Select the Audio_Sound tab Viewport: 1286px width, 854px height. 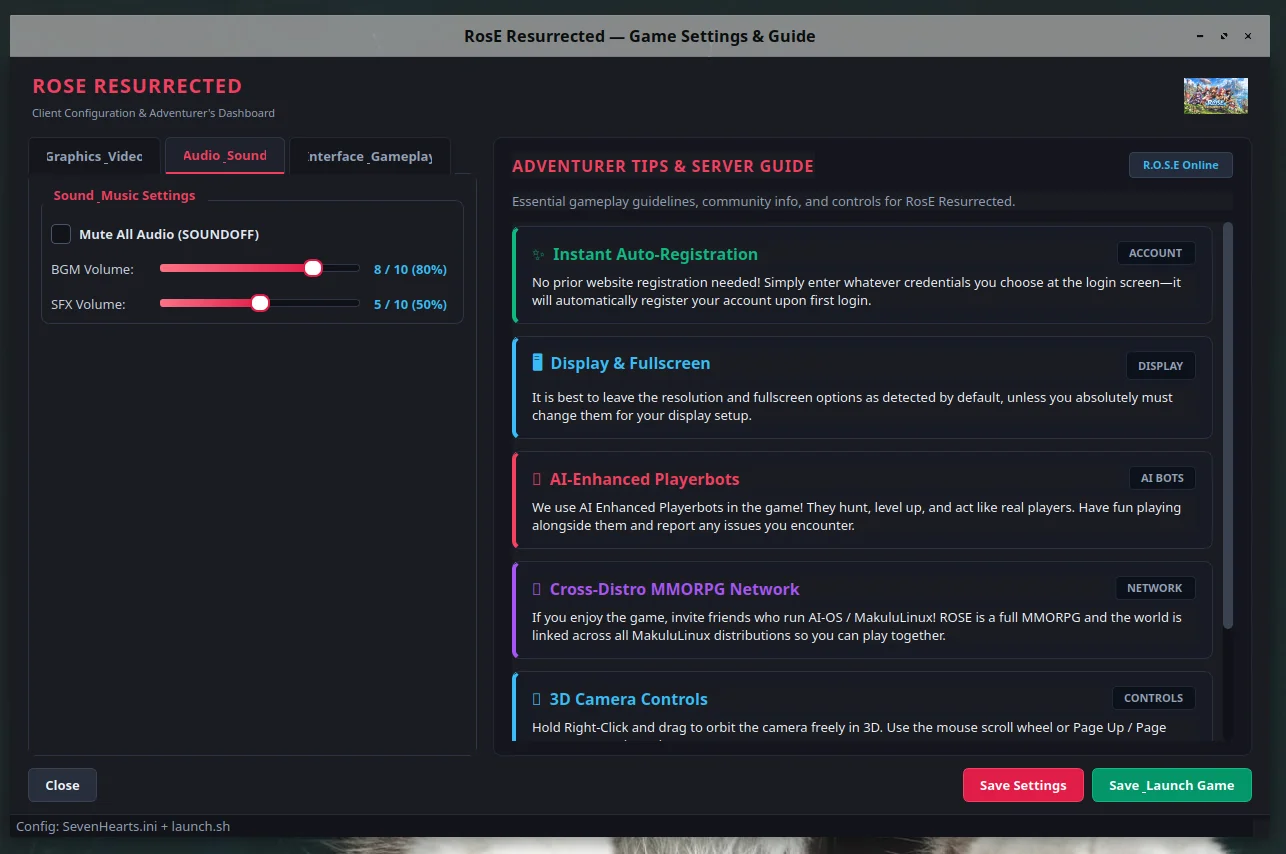[225, 156]
